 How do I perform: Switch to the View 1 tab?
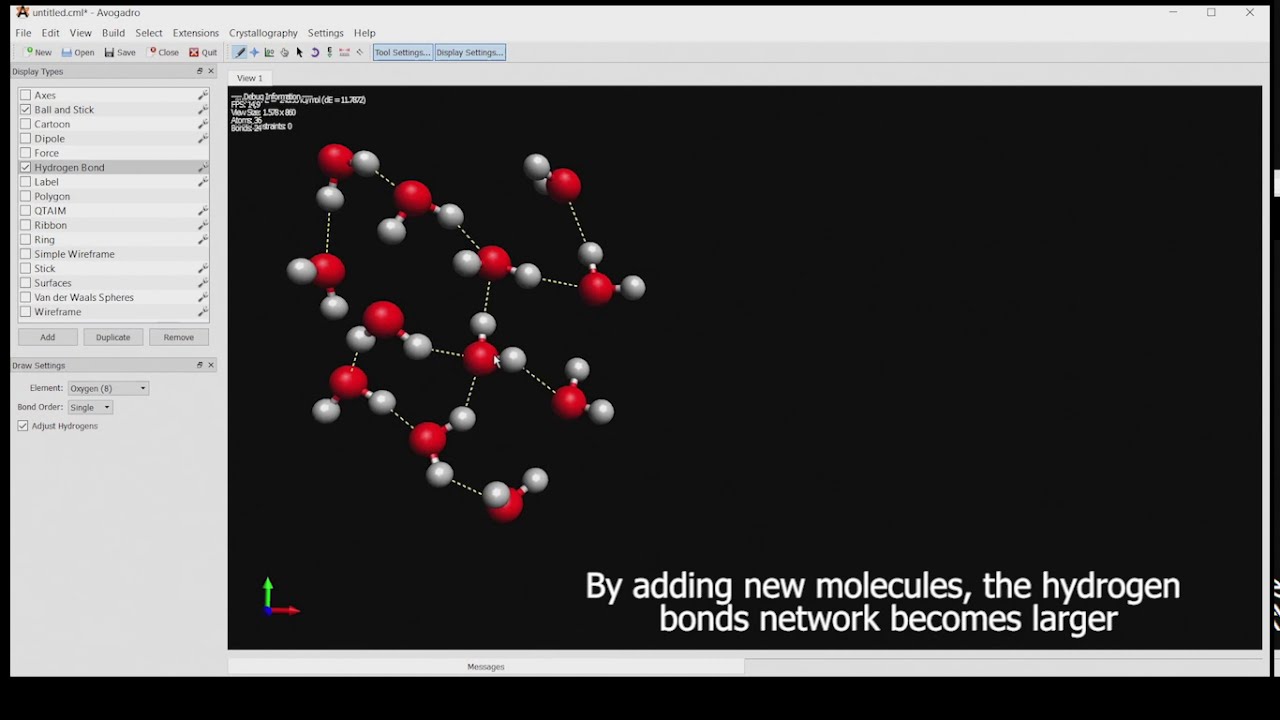[x=249, y=78]
